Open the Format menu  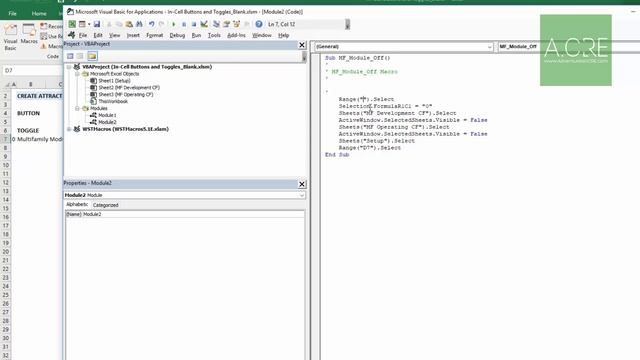tap(155, 36)
